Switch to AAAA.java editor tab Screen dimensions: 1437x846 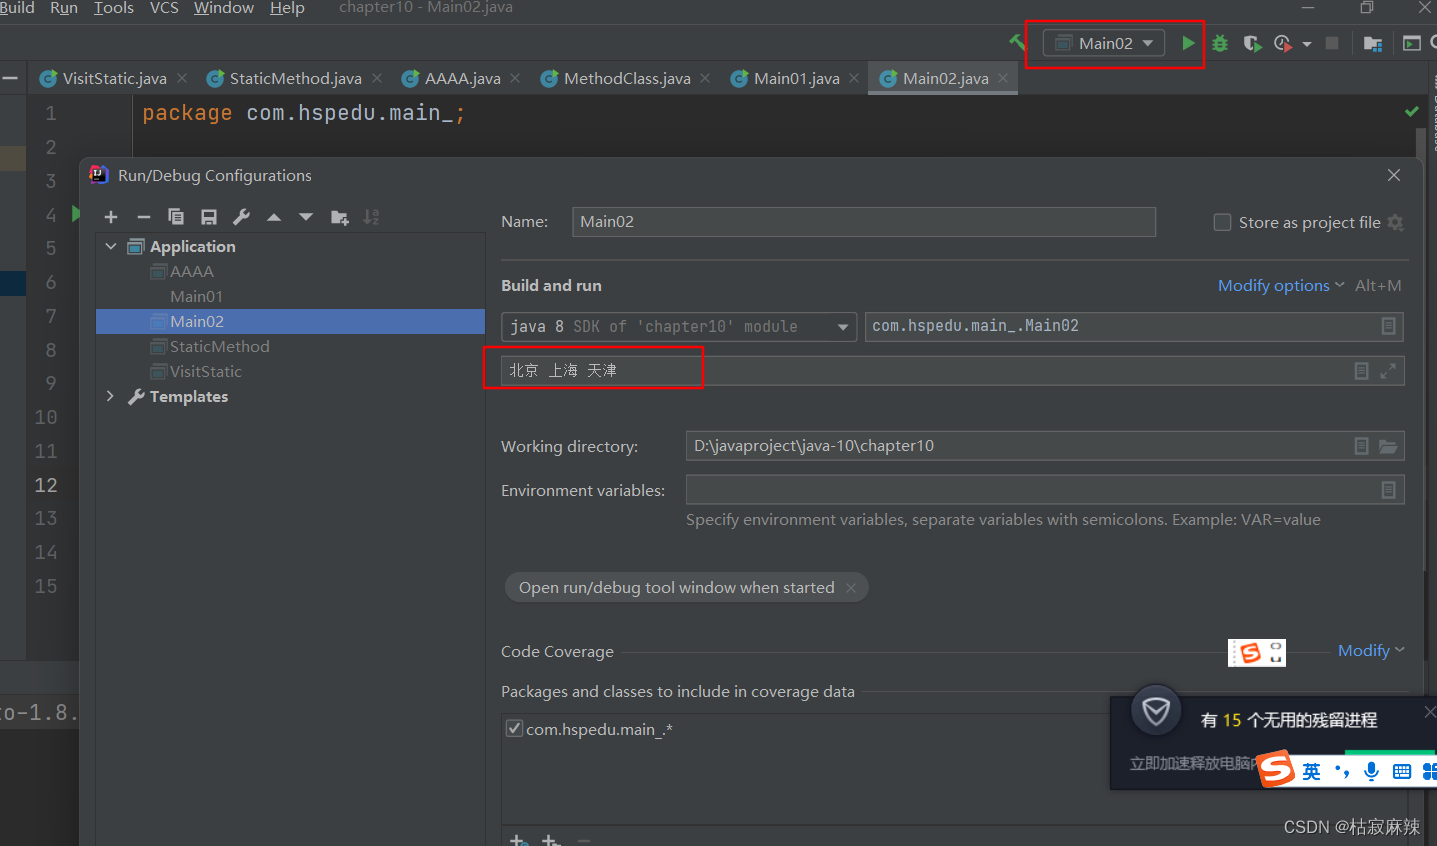pos(462,78)
